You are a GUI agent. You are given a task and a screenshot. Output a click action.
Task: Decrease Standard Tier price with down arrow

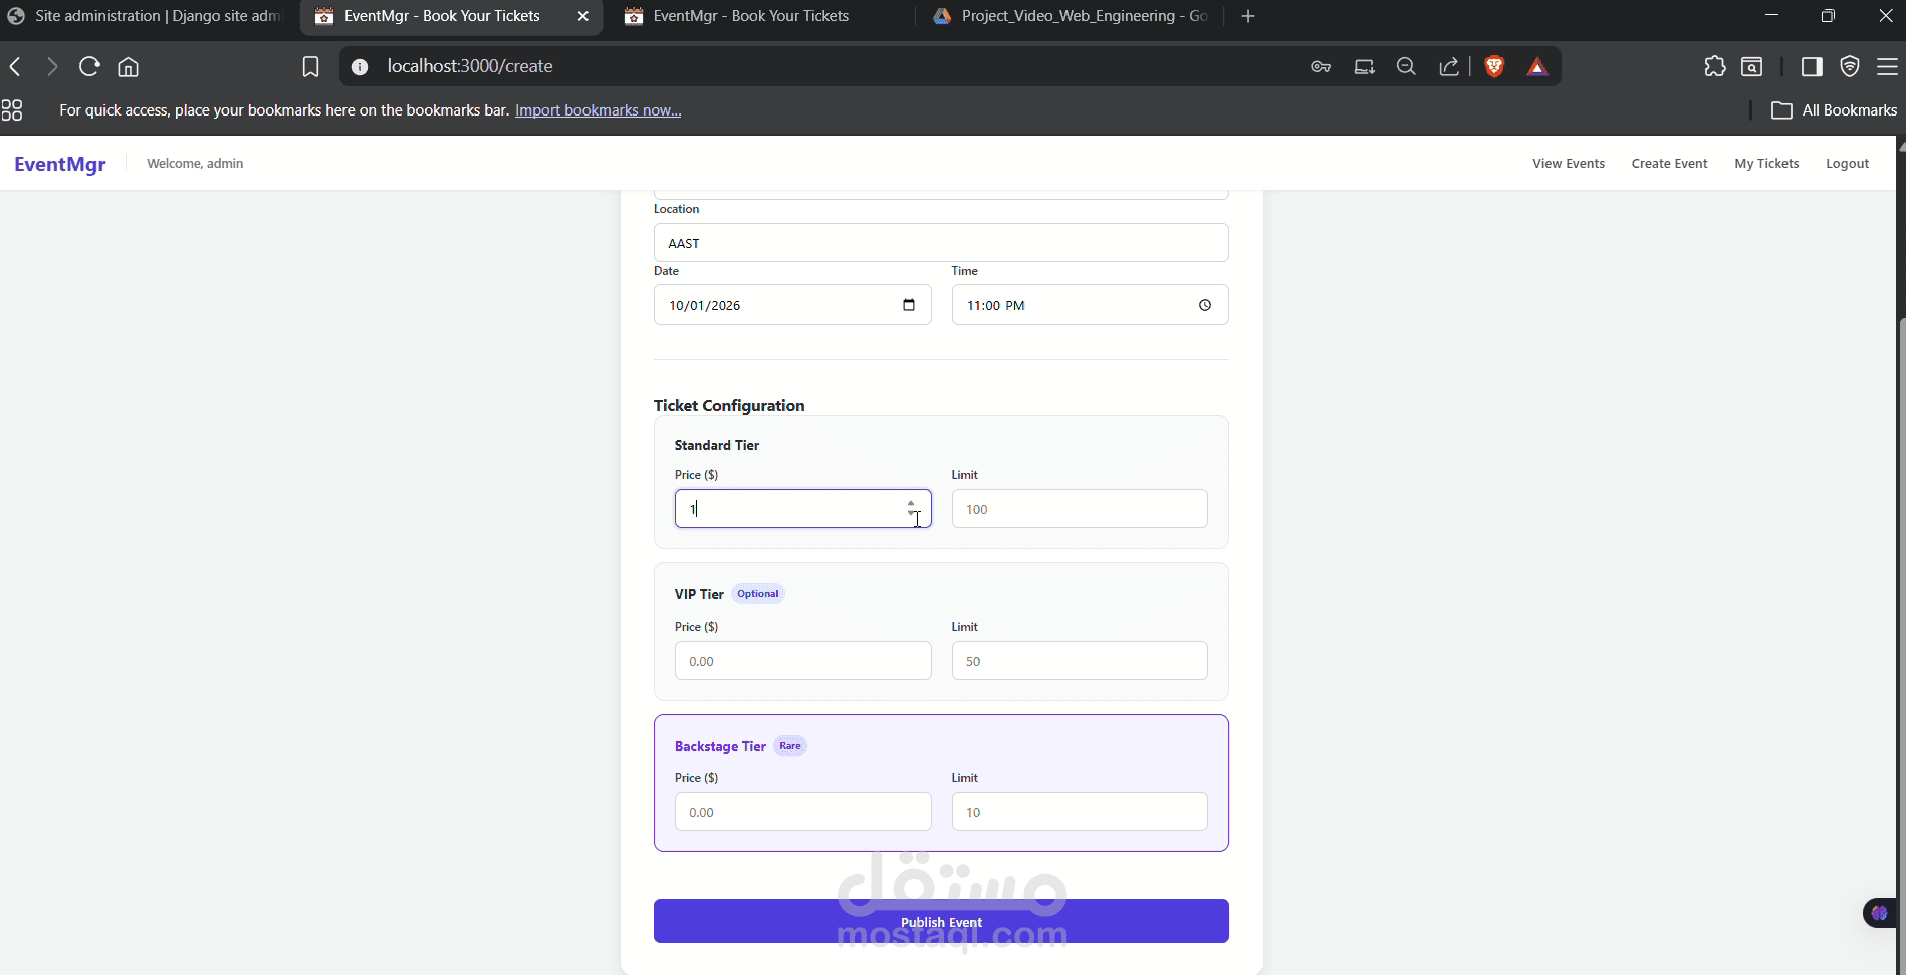911,514
